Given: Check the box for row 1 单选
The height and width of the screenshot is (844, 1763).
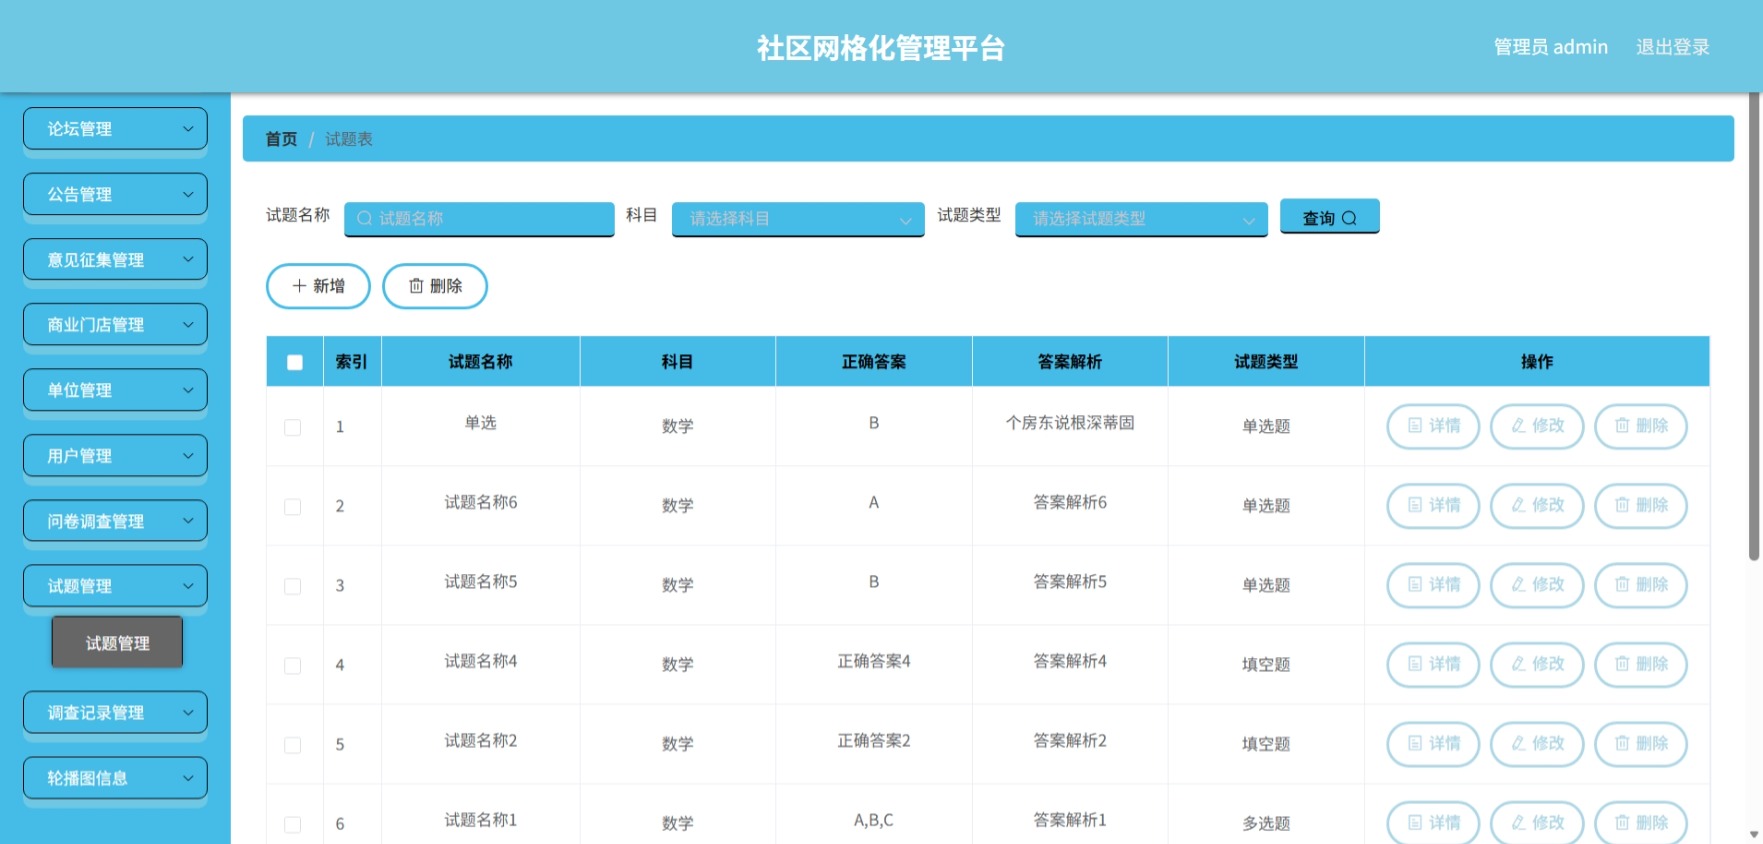Looking at the screenshot, I should 293,427.
